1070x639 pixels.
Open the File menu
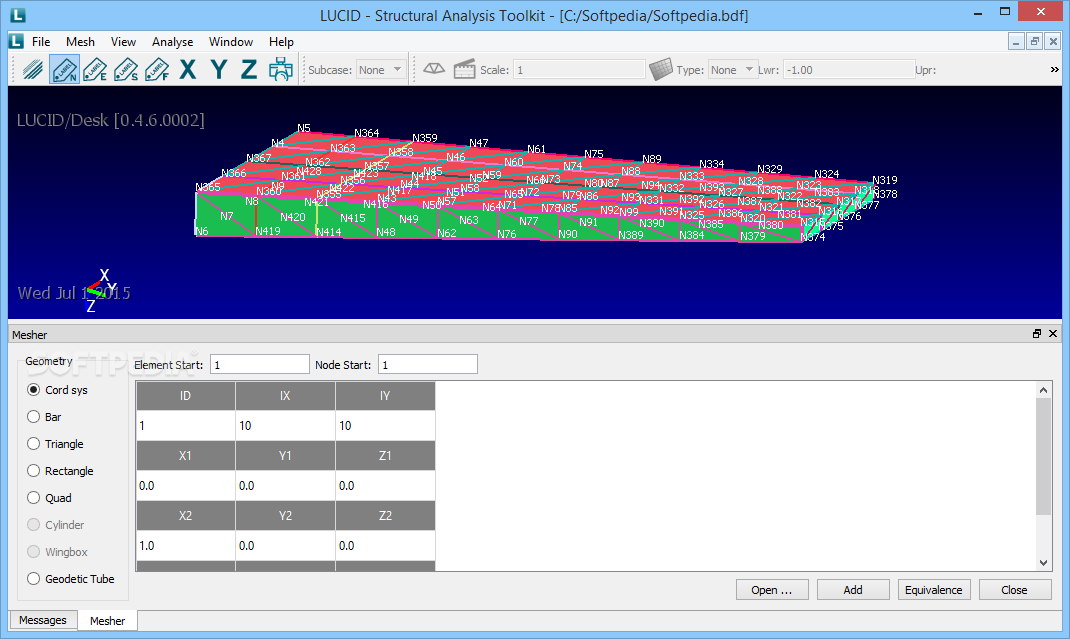click(41, 42)
